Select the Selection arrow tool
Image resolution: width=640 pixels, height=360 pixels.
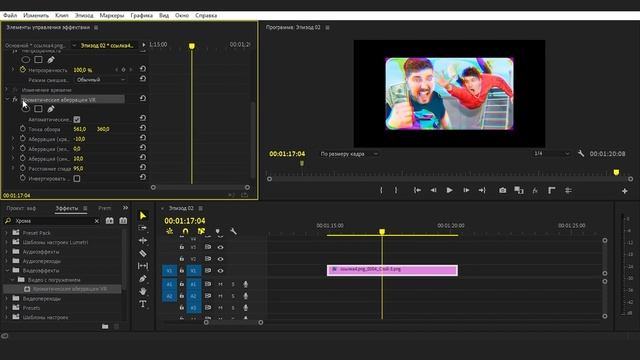click(x=142, y=216)
